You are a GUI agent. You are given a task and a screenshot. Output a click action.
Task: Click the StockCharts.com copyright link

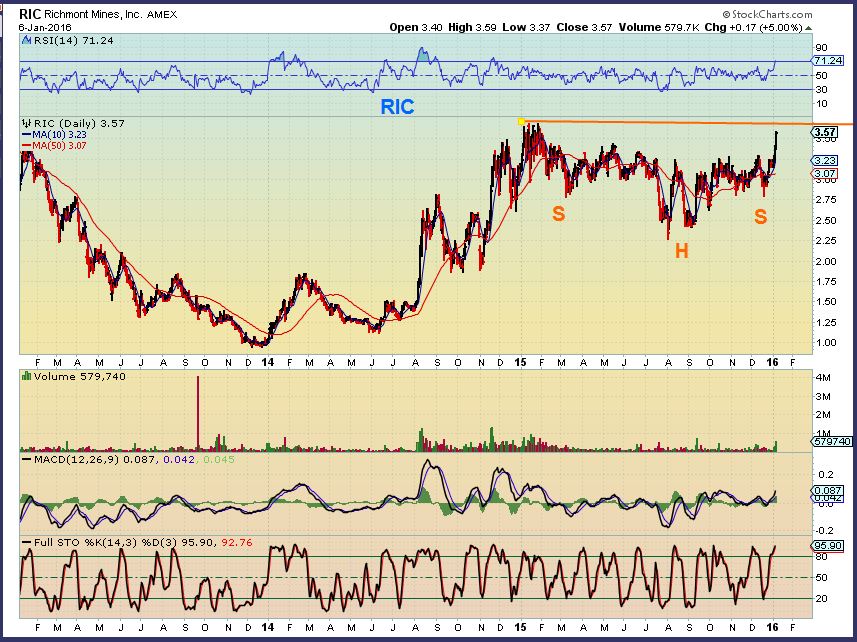tap(767, 15)
